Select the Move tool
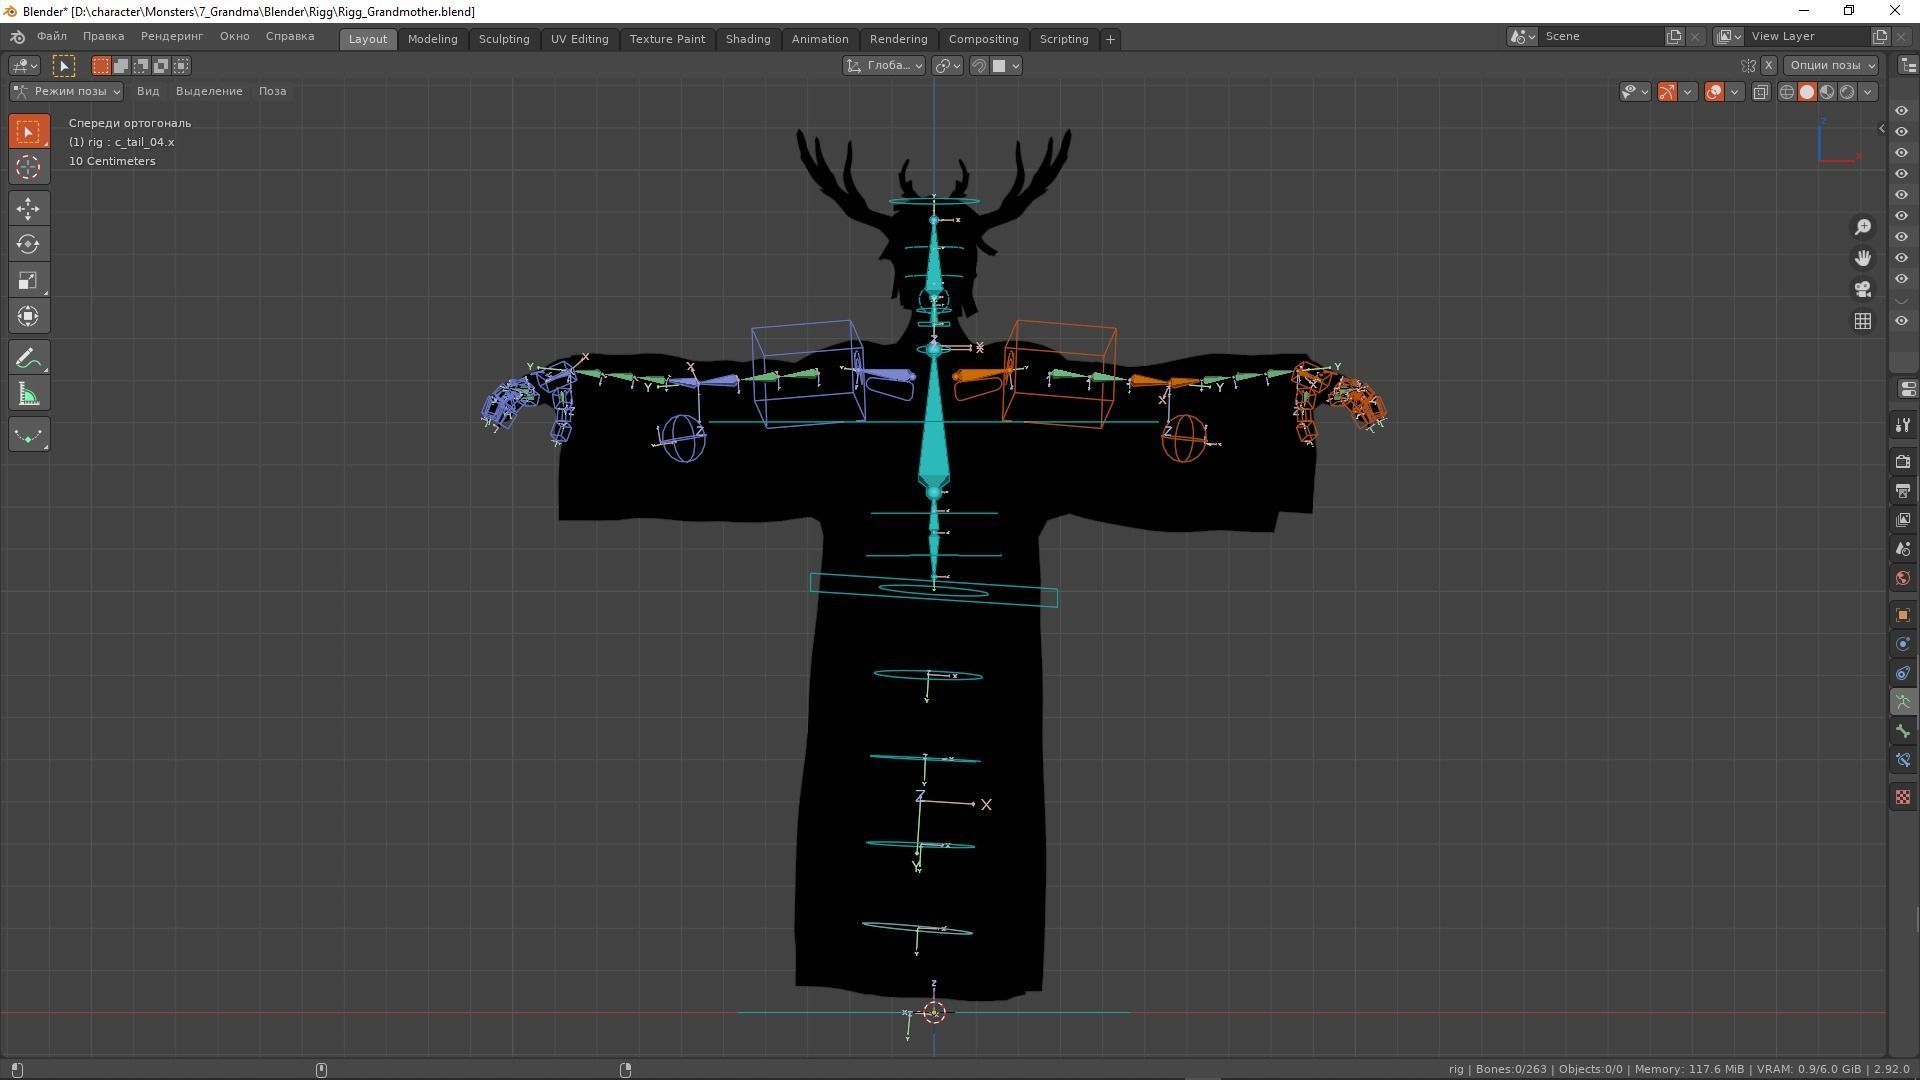 pos(28,208)
